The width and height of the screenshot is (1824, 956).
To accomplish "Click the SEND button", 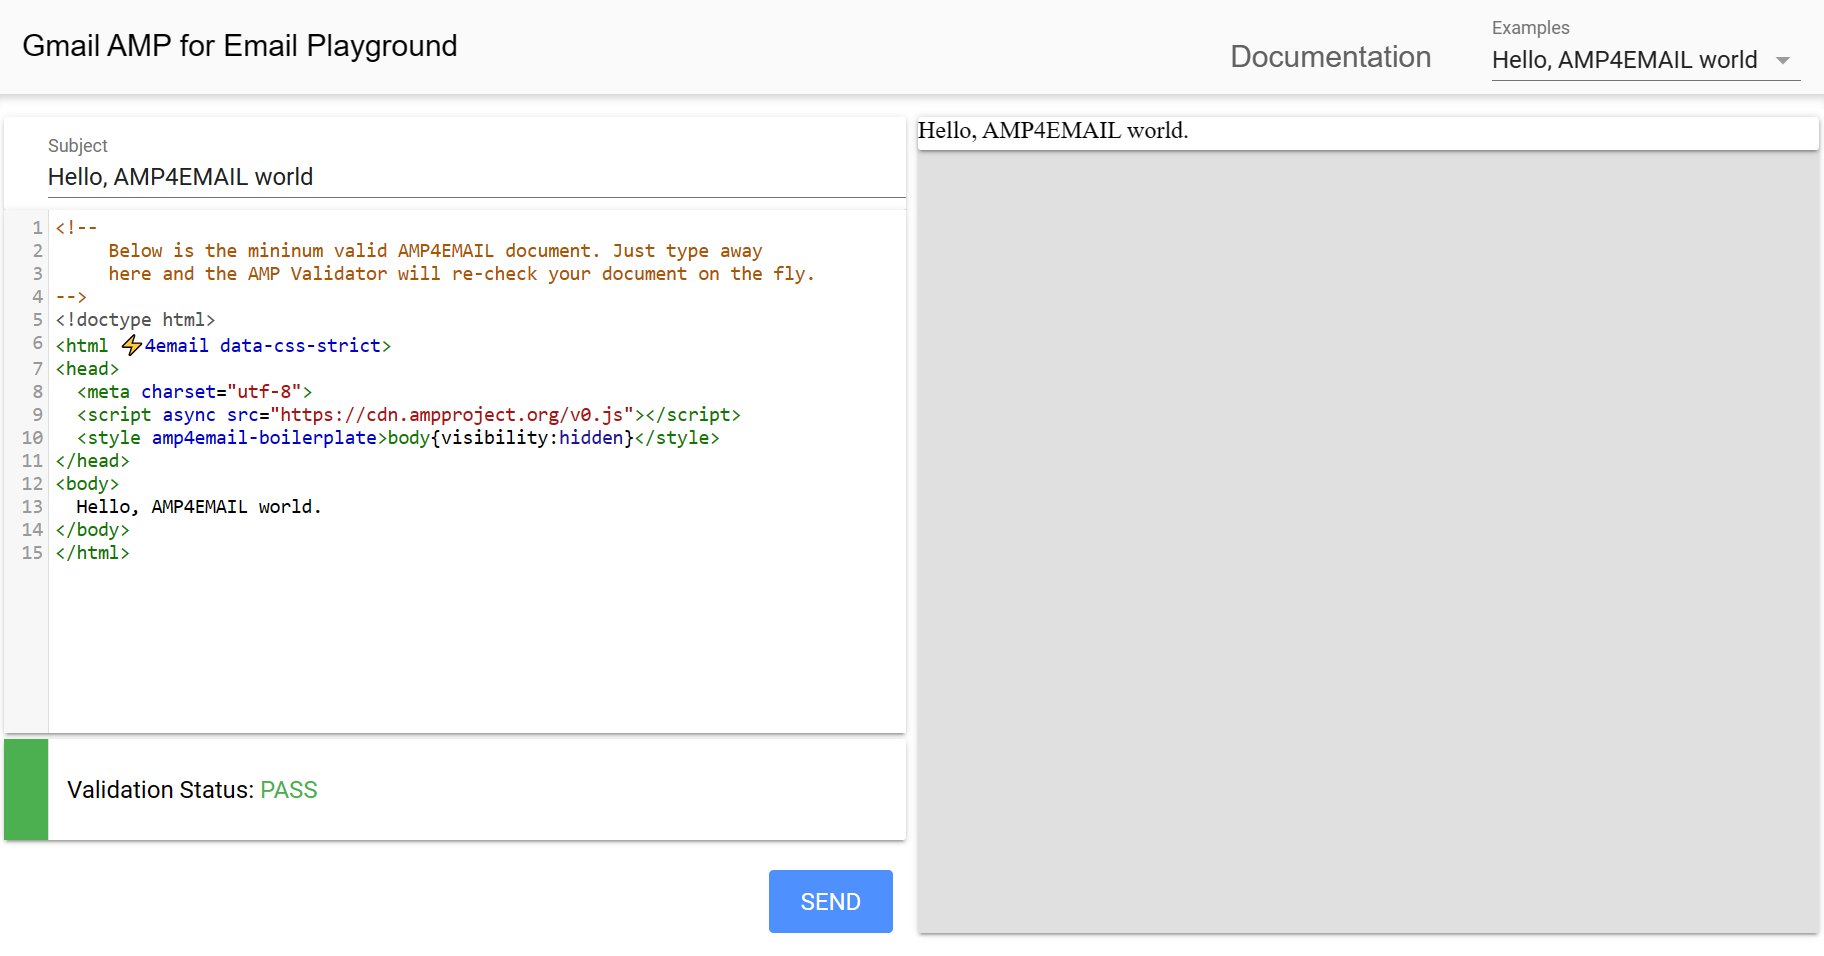I will coord(830,901).
